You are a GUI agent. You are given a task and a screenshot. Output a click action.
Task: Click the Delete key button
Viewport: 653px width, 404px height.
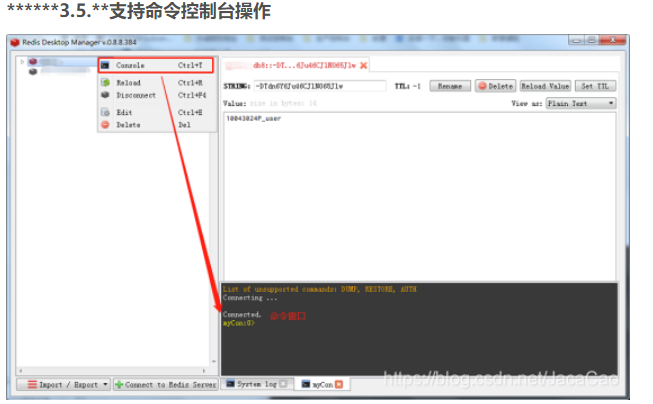[496, 86]
